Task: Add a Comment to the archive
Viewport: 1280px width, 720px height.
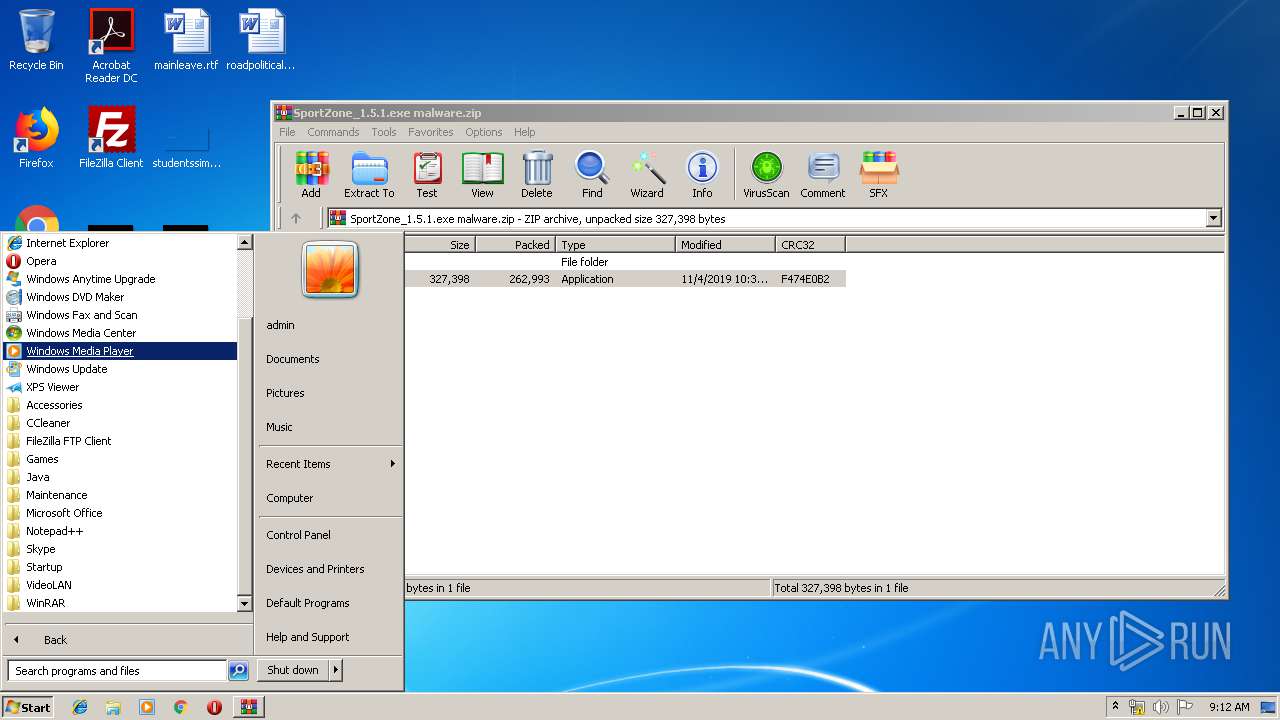Action: (x=823, y=175)
